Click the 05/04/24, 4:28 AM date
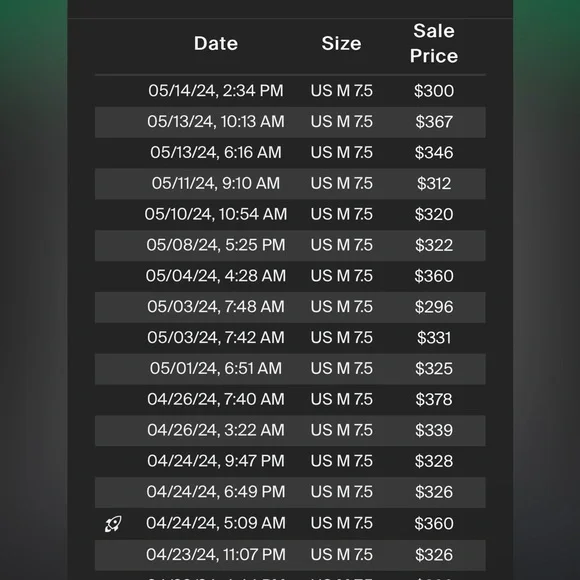This screenshot has width=580, height=580. 216,276
